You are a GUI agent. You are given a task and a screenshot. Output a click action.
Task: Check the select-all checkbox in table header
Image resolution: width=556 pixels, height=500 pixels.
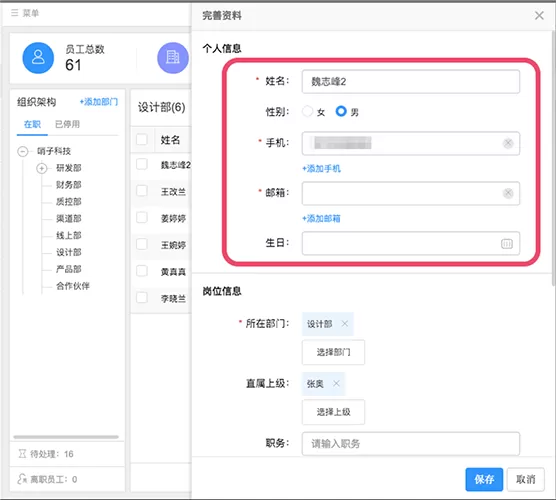pyautogui.click(x=142, y=139)
